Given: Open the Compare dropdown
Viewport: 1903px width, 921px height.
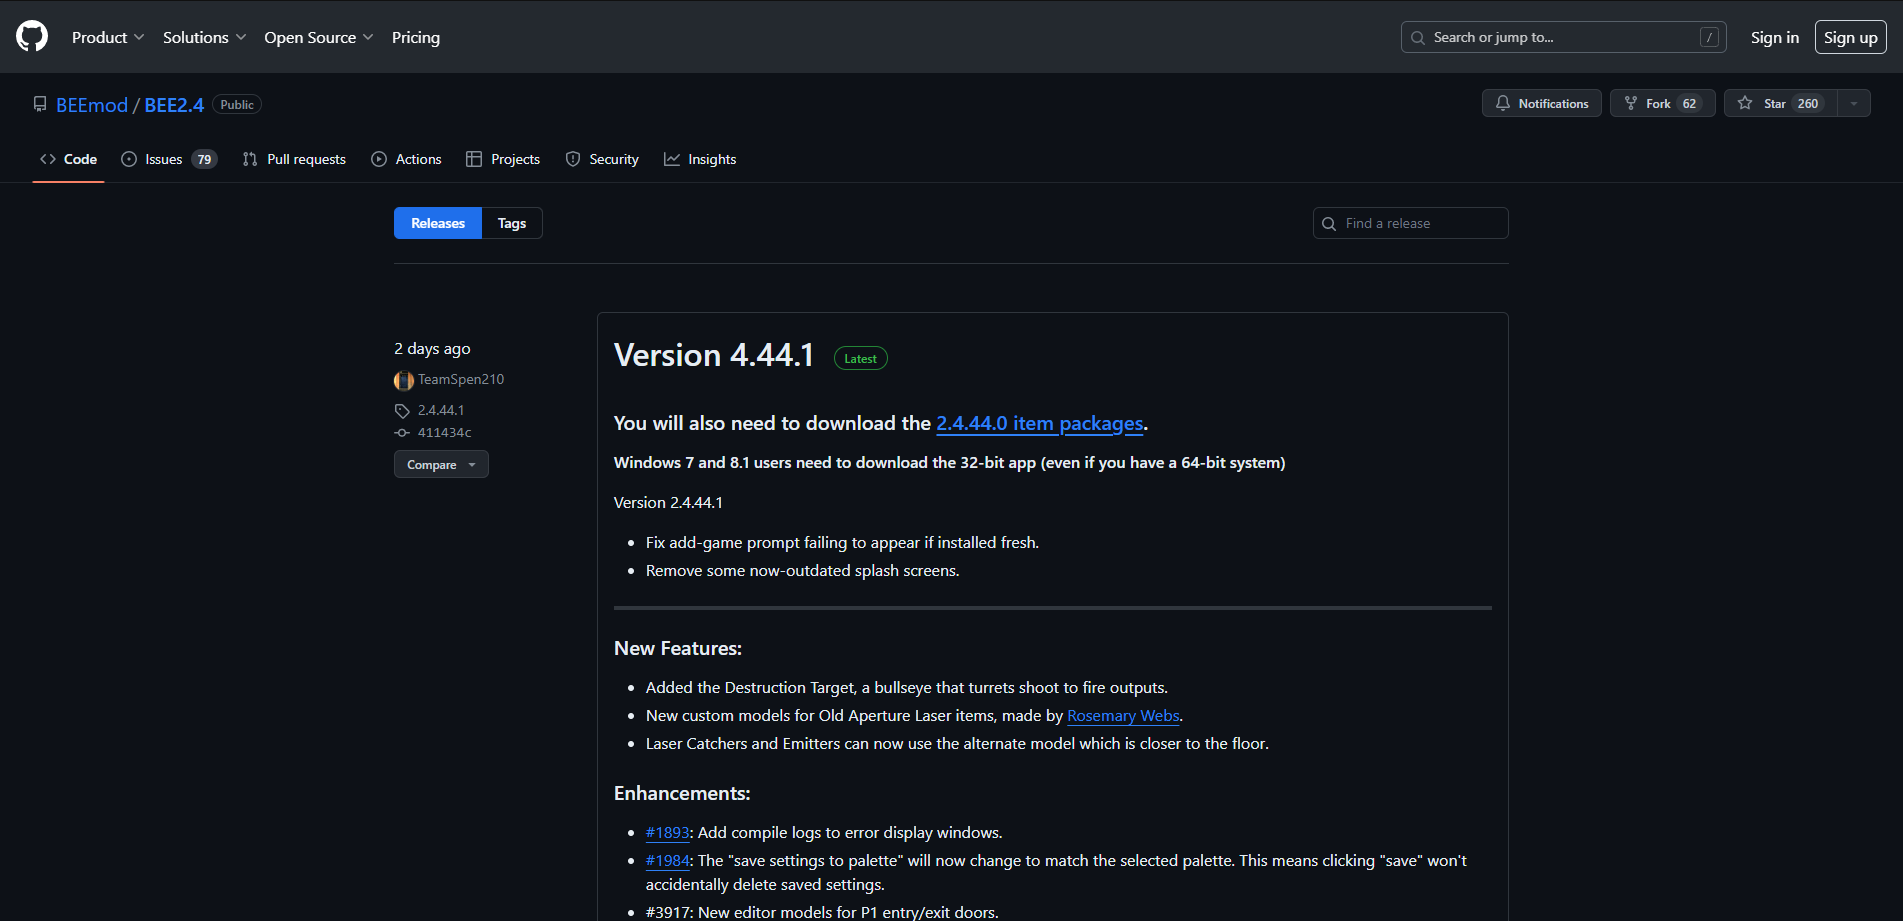Looking at the screenshot, I should pyautogui.click(x=441, y=464).
